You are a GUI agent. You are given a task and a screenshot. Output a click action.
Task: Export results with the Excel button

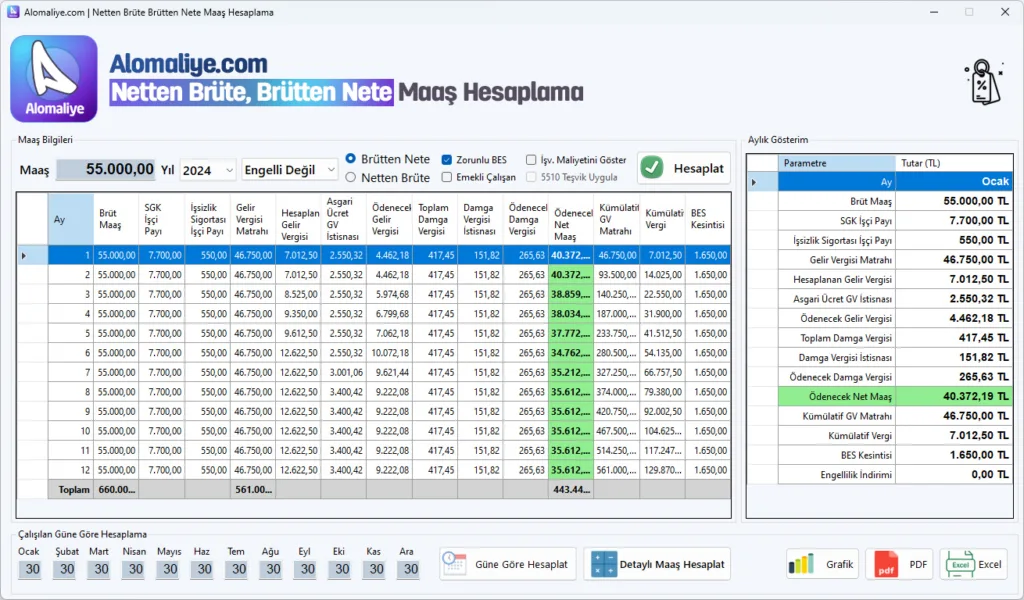(x=973, y=564)
